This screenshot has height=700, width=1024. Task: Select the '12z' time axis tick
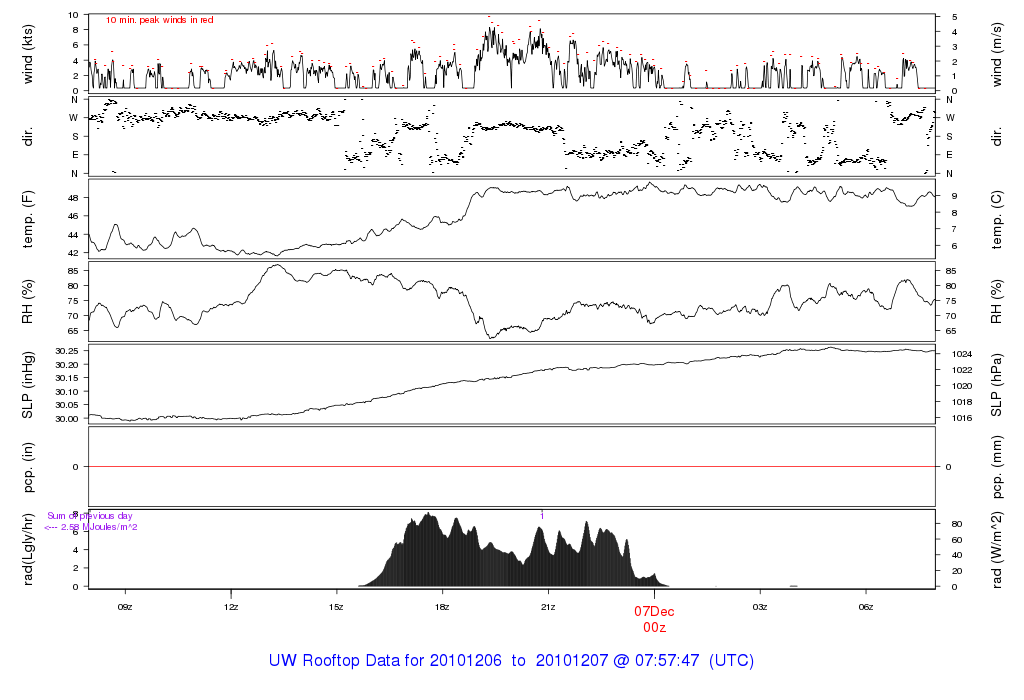[231, 607]
